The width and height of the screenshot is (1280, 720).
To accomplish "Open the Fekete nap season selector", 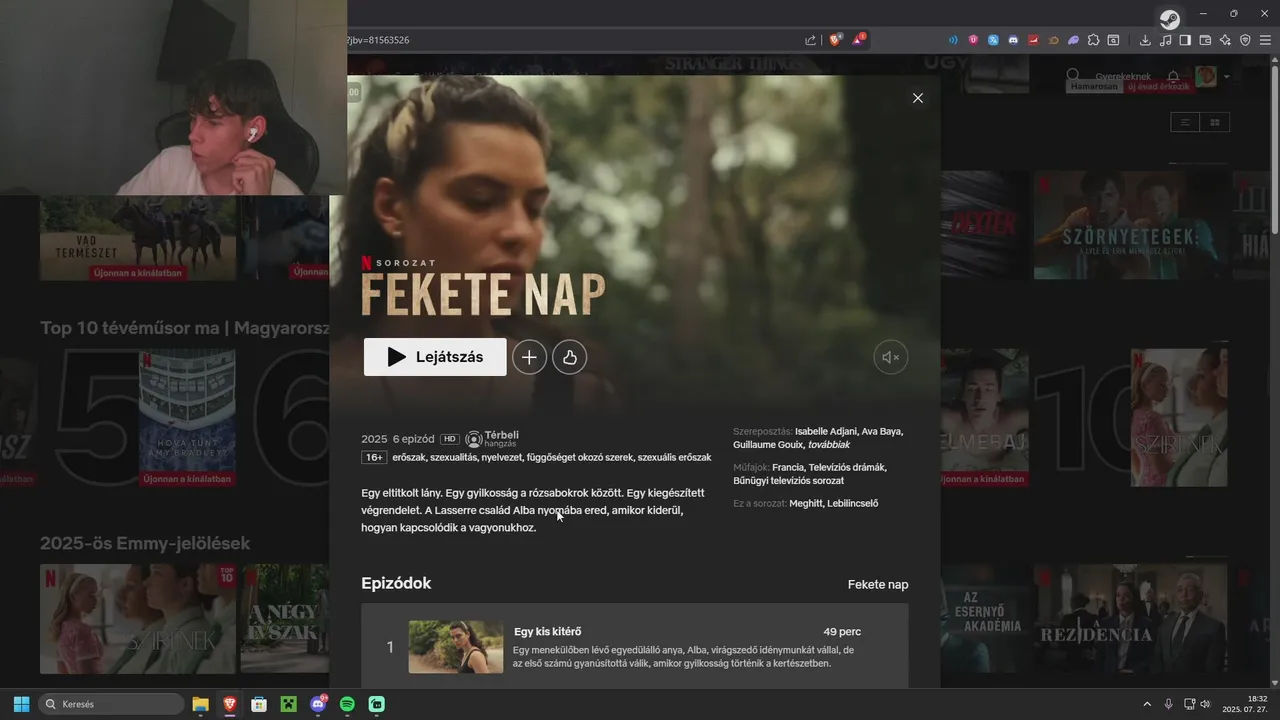I will click(878, 584).
